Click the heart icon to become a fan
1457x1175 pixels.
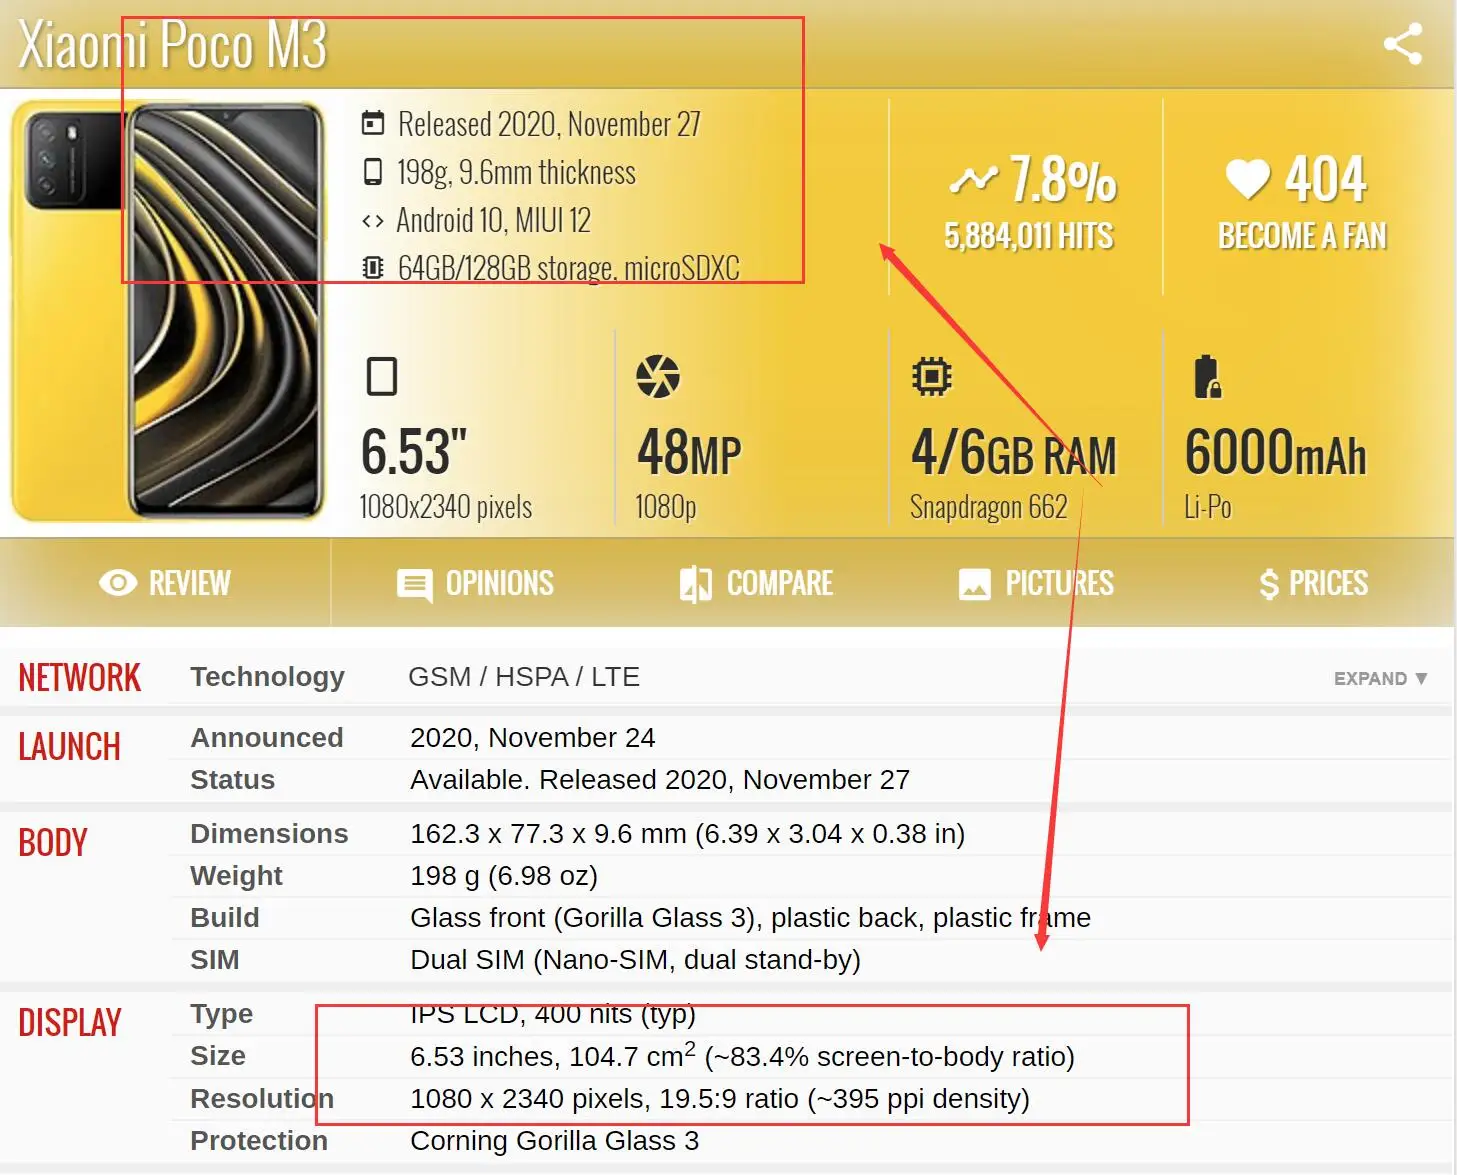(x=1247, y=179)
